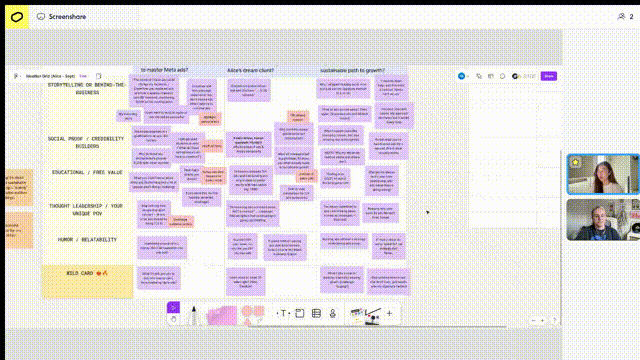This screenshot has height=360, width=640.
Task: Expand the blue user avatar dropdown
Action: pyautogui.click(x=463, y=76)
